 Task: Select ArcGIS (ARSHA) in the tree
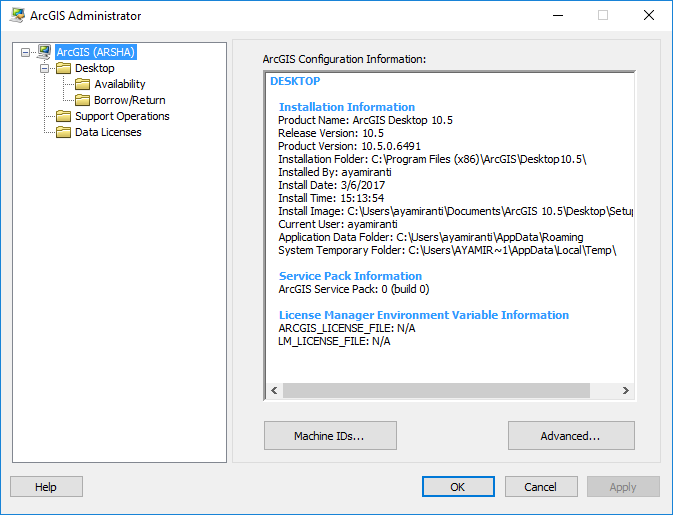tap(96, 52)
